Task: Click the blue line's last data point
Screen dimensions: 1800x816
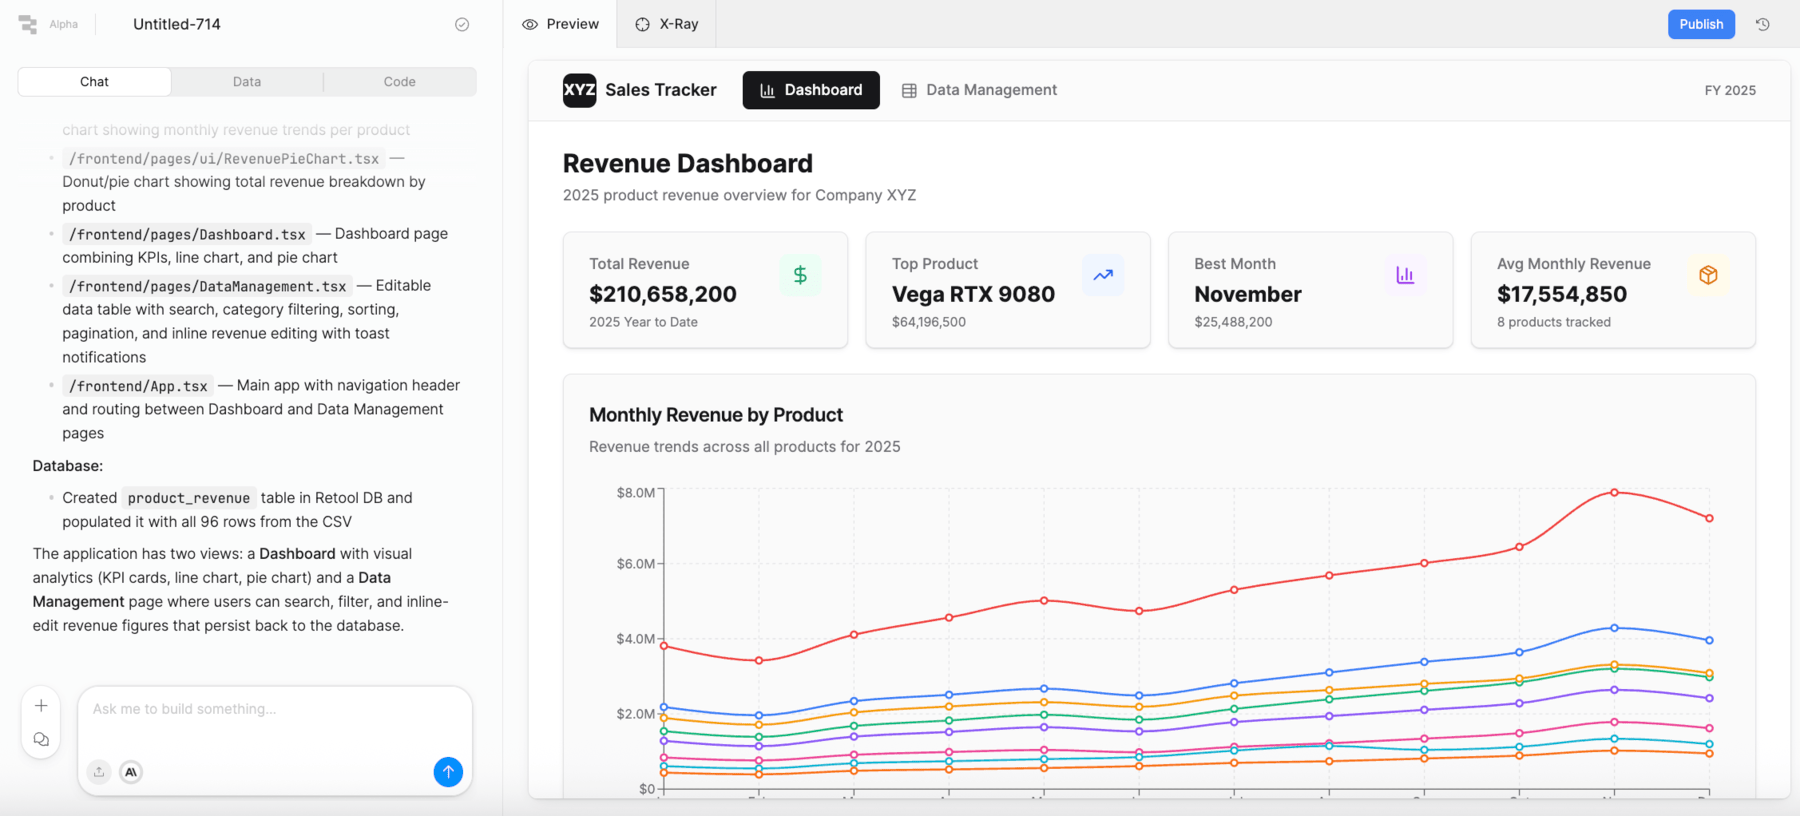Action: (1709, 640)
